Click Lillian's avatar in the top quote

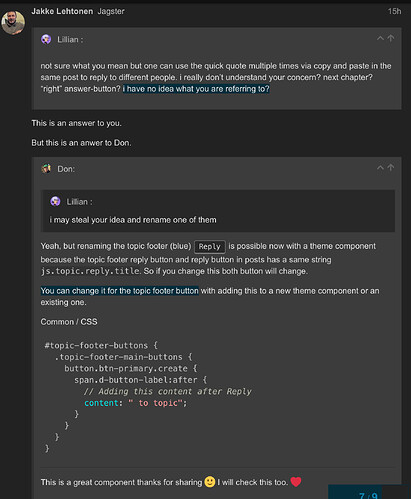[x=46, y=39]
